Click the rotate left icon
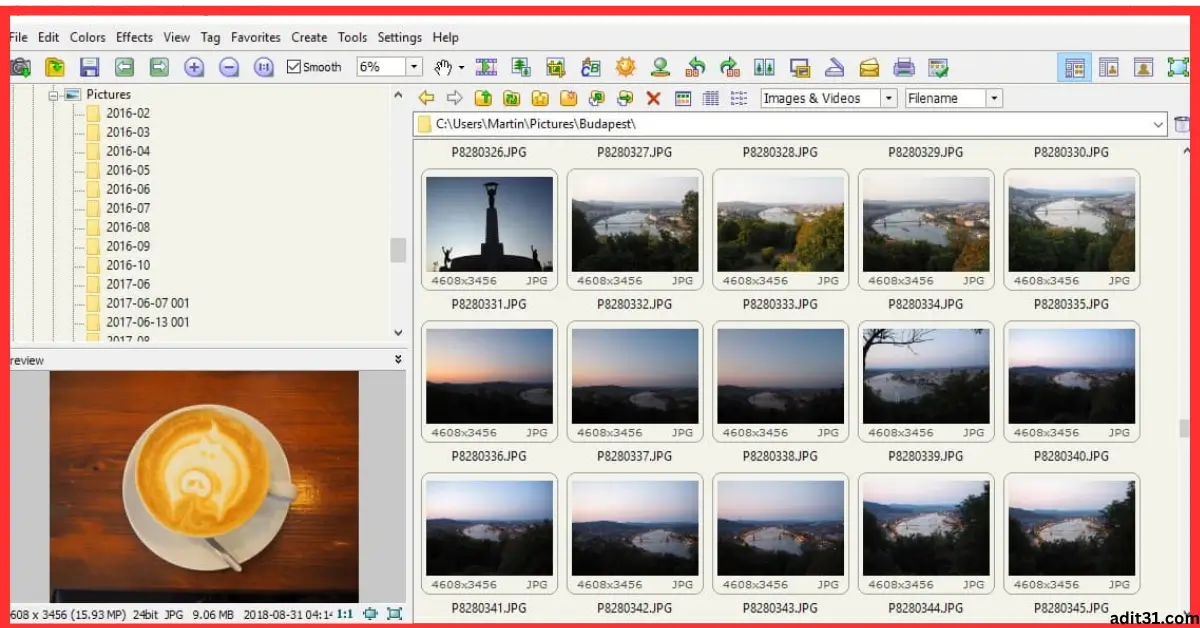Image resolution: width=1200 pixels, height=628 pixels. click(x=695, y=67)
